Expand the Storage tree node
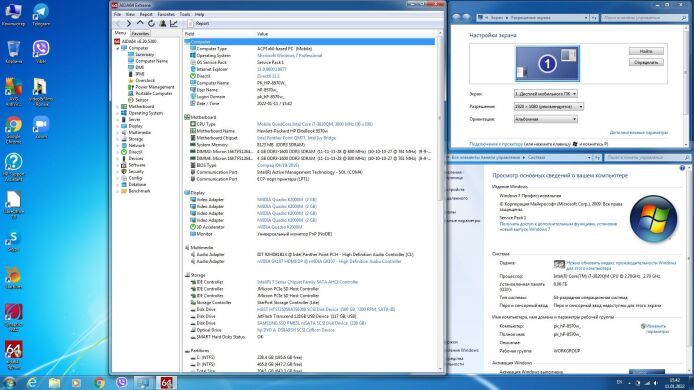 (118, 139)
